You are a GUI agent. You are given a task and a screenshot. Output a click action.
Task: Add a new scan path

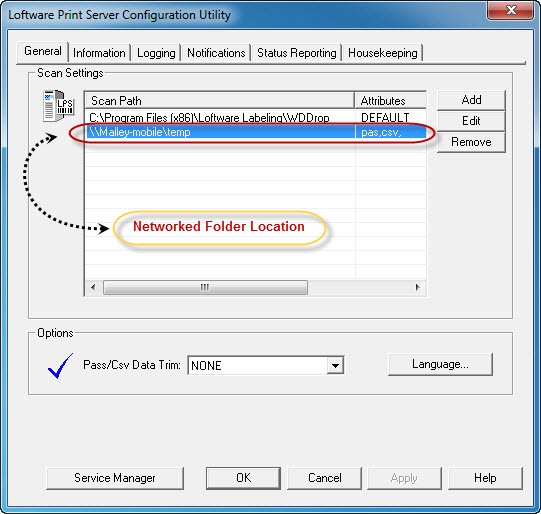pos(471,100)
